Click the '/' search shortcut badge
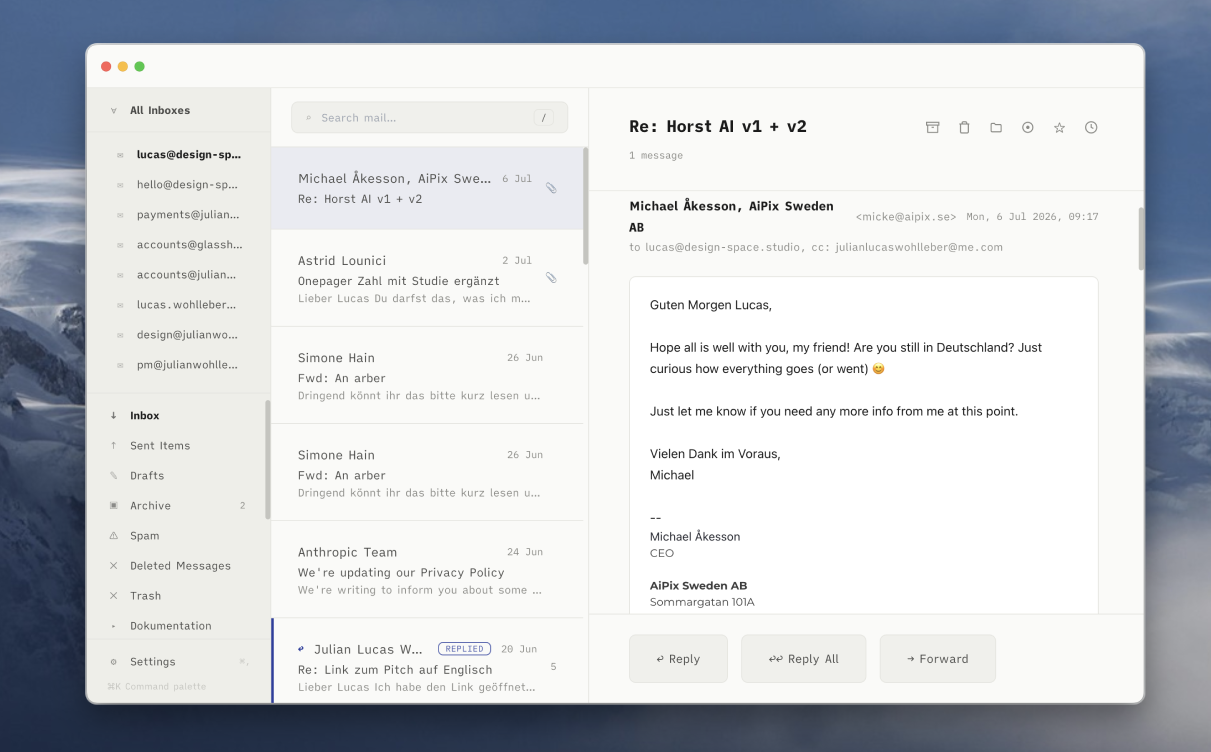This screenshot has height=752, width=1211. click(544, 117)
